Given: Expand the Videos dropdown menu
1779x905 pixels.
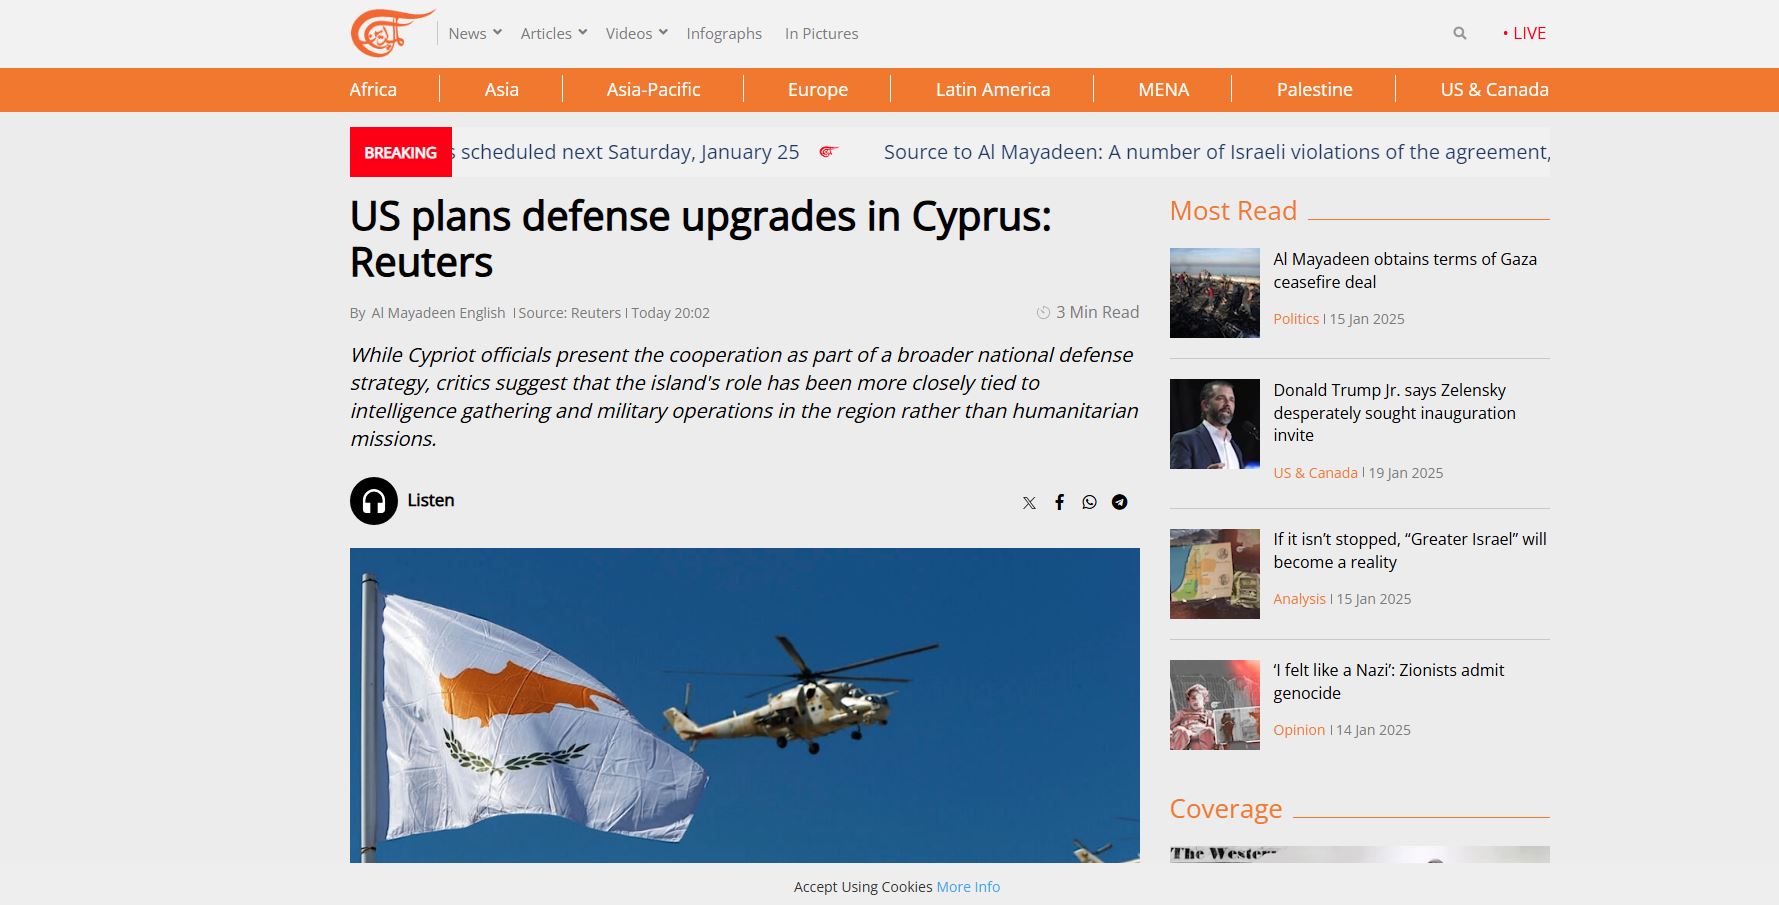Looking at the screenshot, I should 636,33.
